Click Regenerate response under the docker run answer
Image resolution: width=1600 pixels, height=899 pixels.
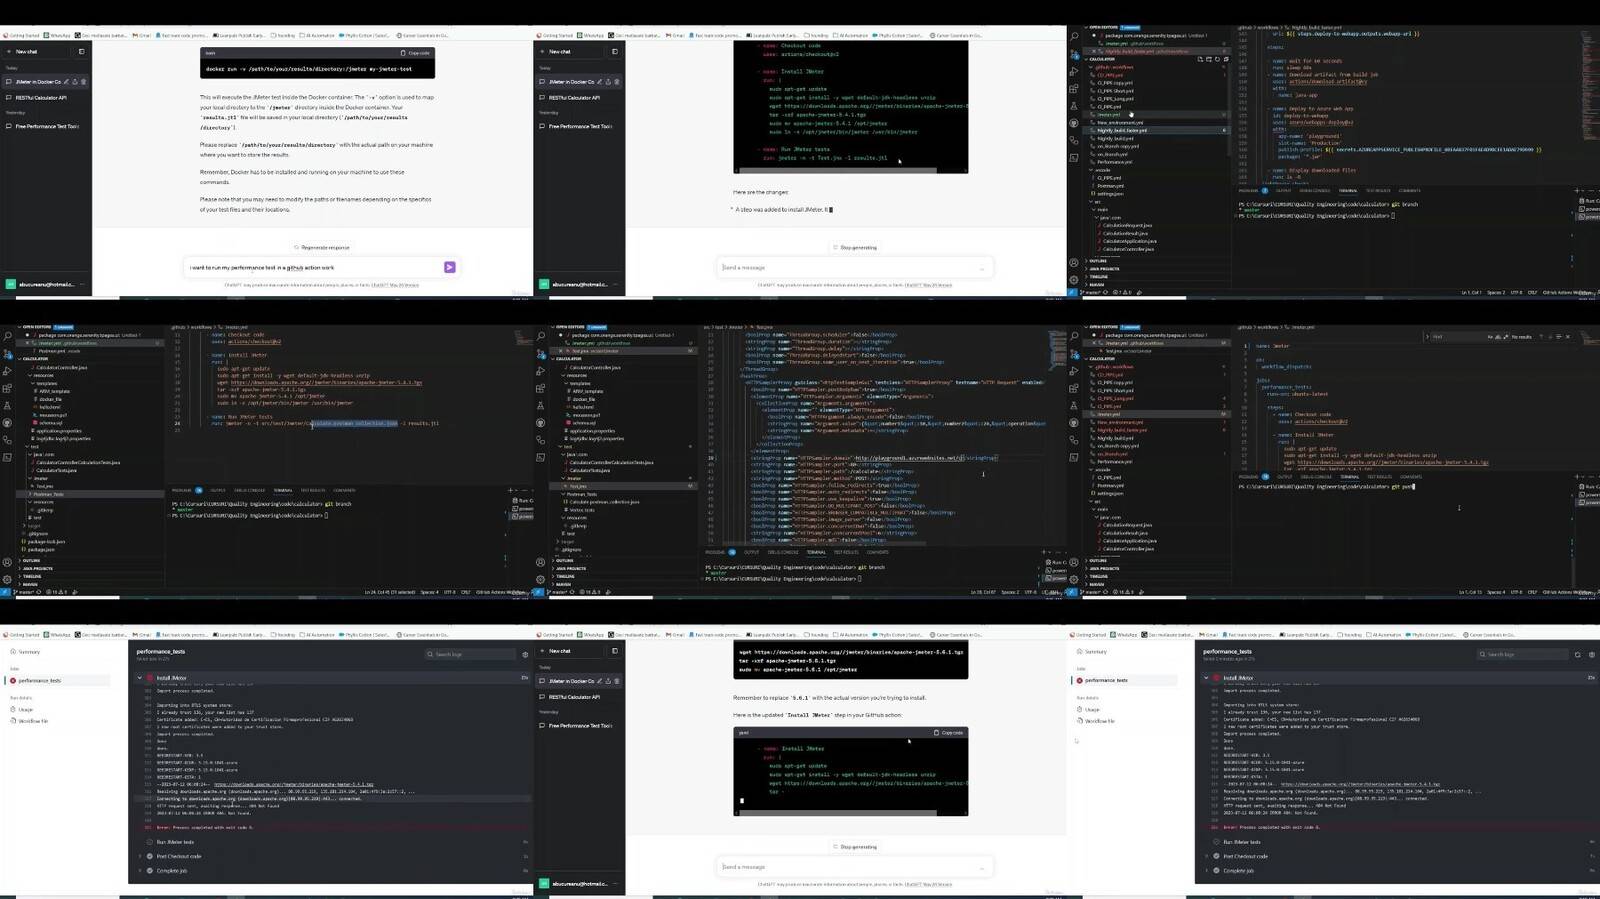[x=322, y=247]
